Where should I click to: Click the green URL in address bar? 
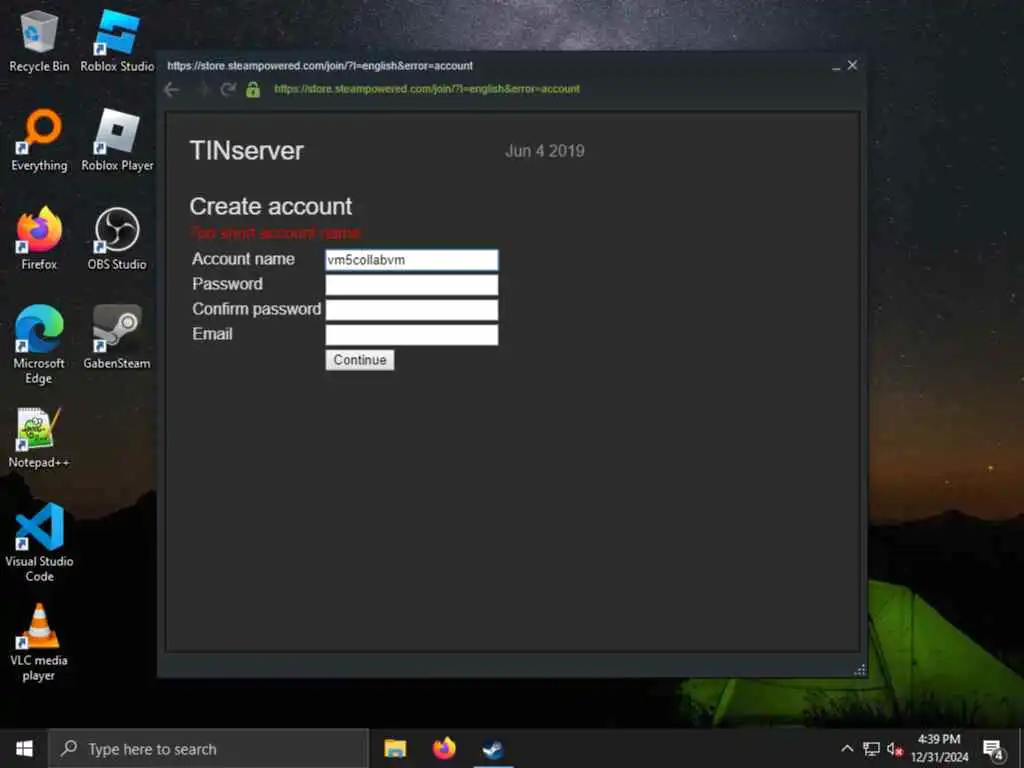click(426, 89)
